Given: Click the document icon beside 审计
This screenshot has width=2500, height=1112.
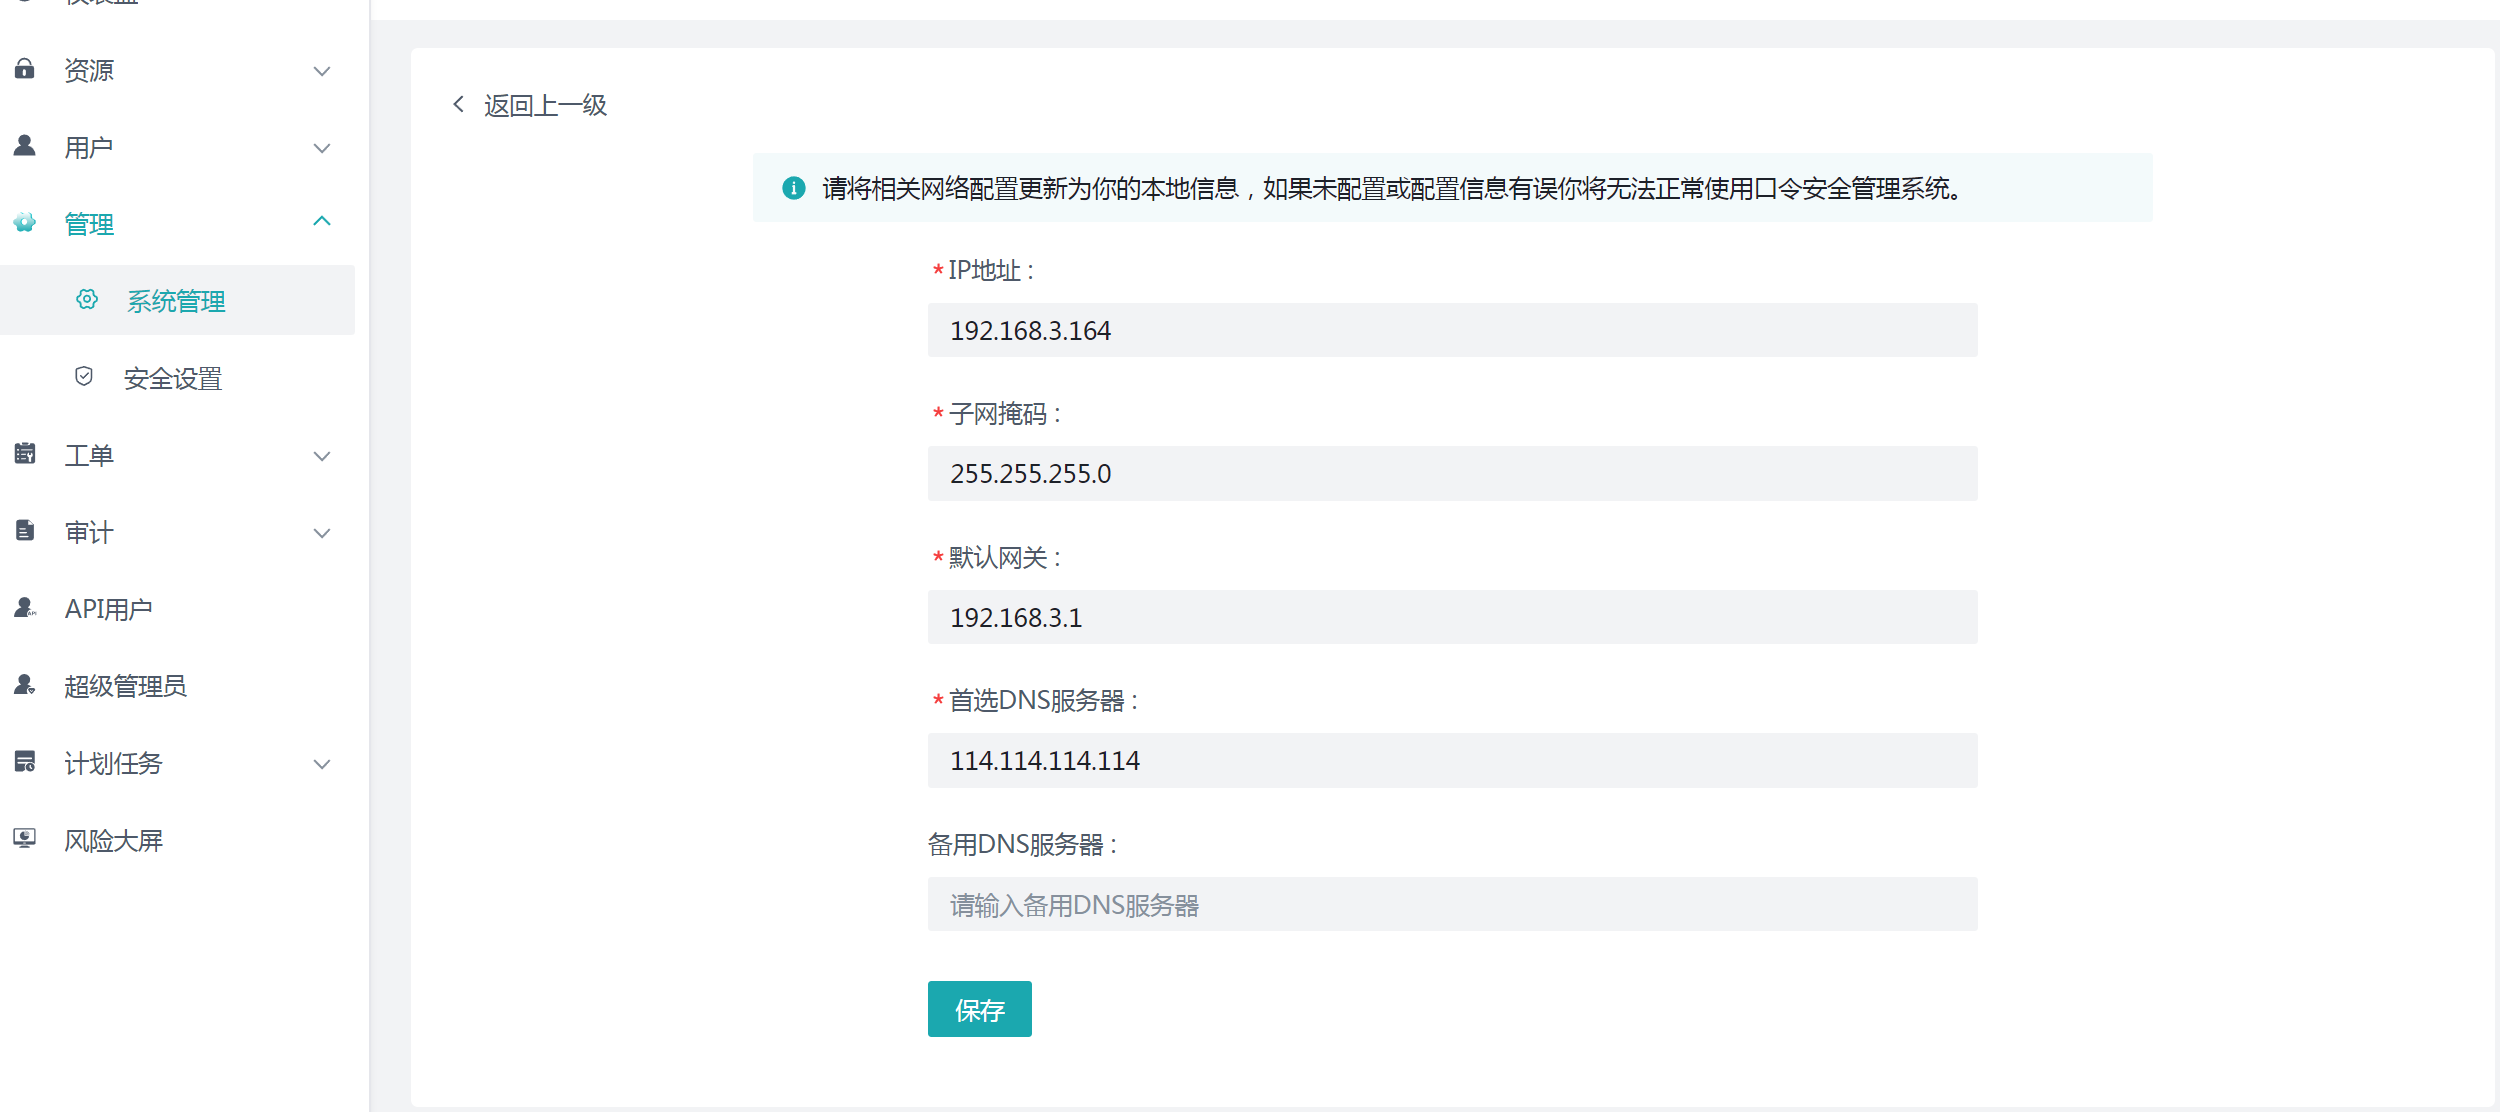Looking at the screenshot, I should pyautogui.click(x=25, y=531).
